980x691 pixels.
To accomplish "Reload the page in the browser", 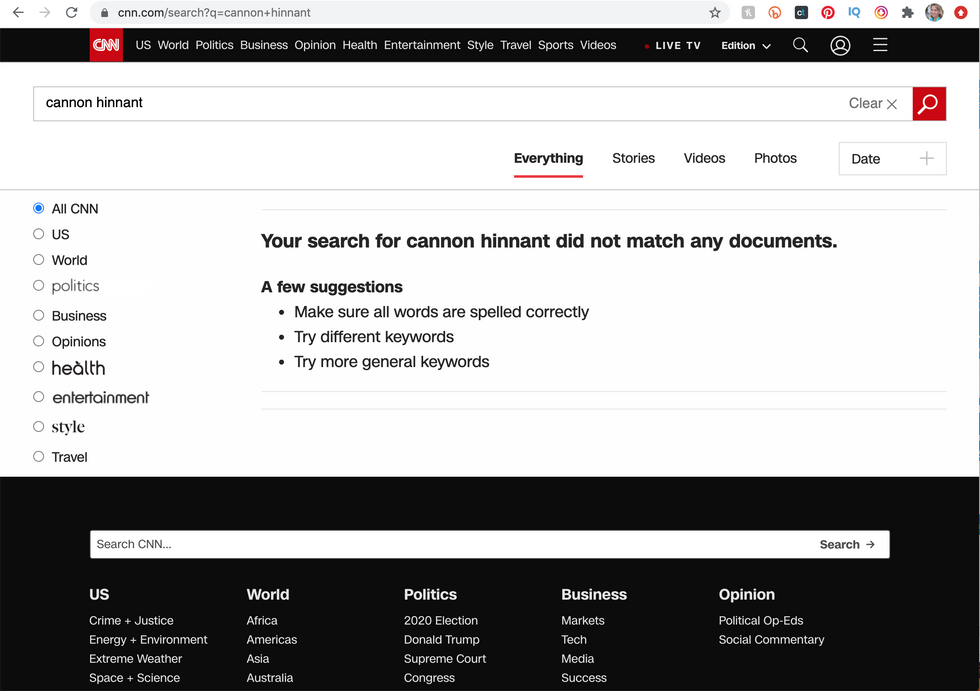I will 71,13.
